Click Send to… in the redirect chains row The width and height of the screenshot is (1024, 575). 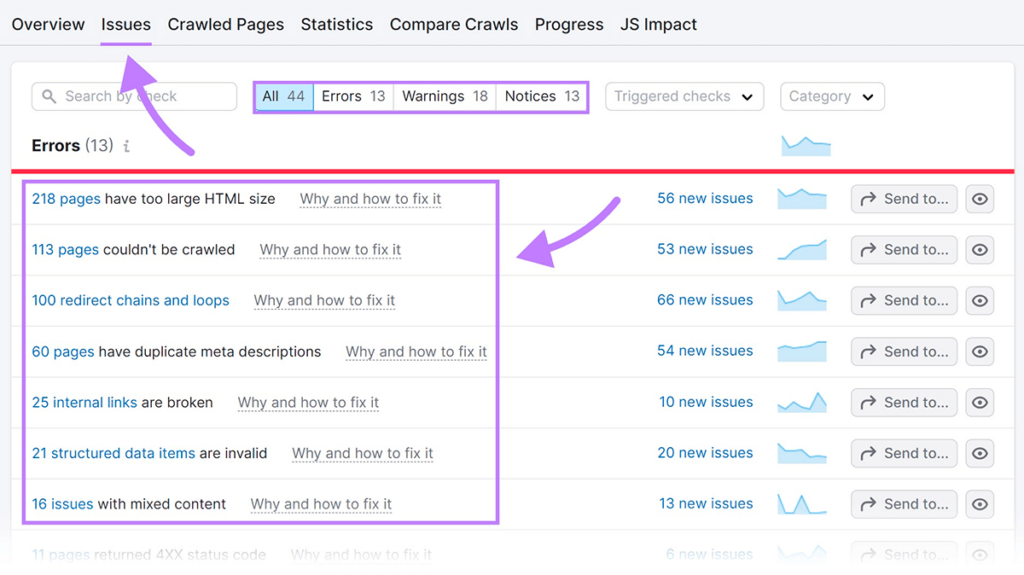(x=904, y=301)
